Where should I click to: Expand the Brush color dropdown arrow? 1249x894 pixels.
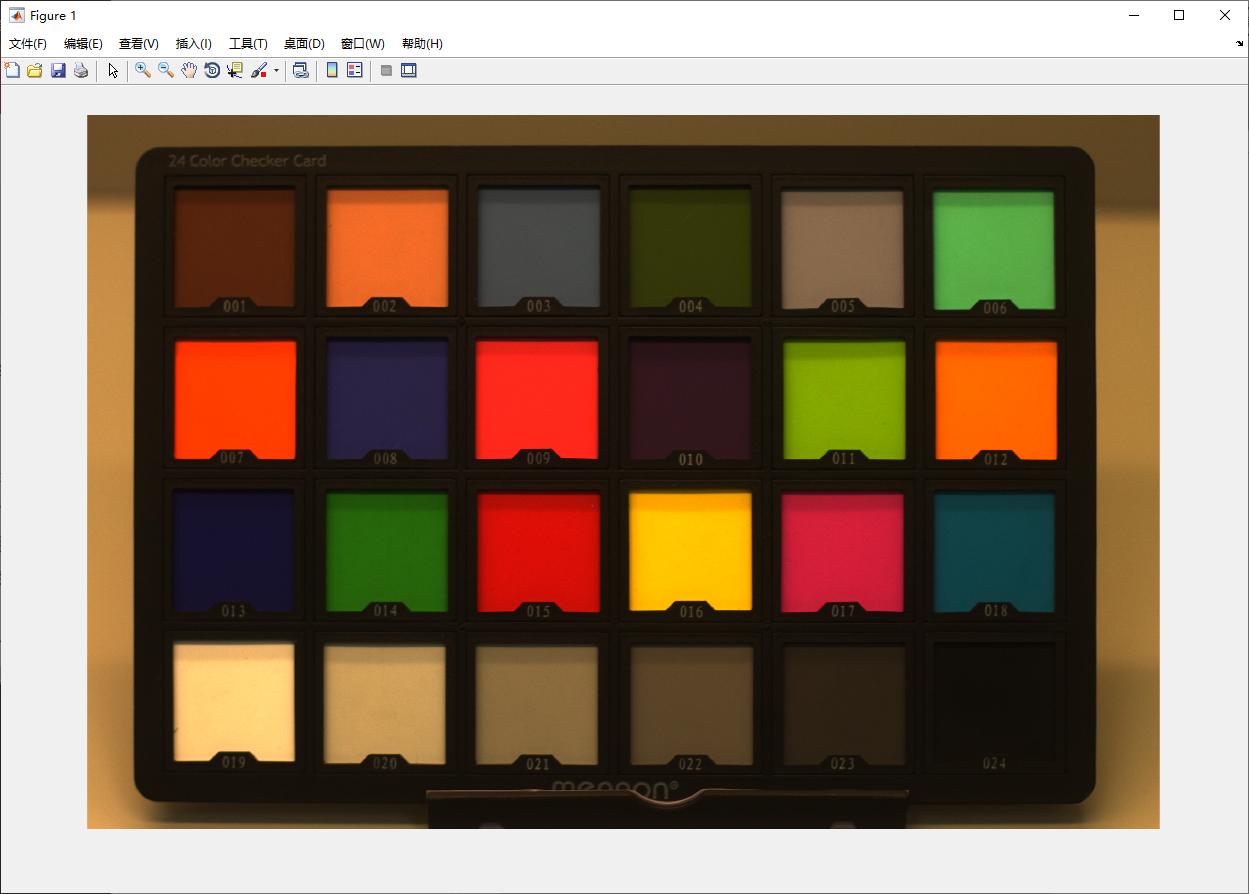click(x=276, y=71)
